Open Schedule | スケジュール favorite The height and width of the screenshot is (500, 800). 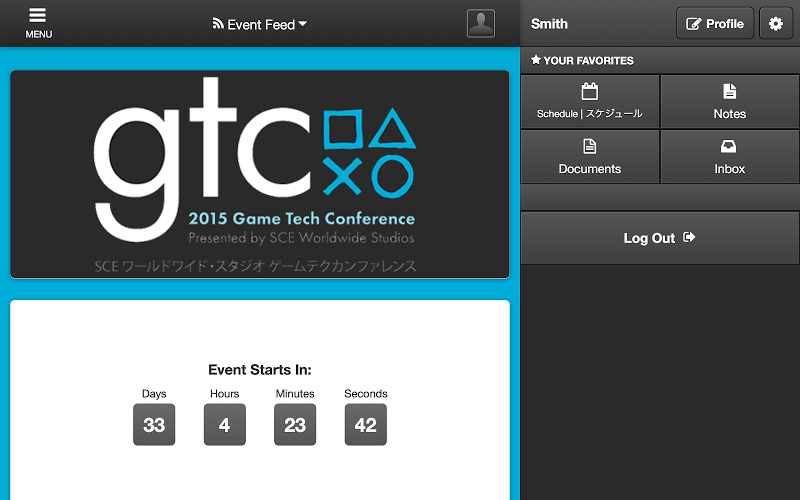point(590,102)
